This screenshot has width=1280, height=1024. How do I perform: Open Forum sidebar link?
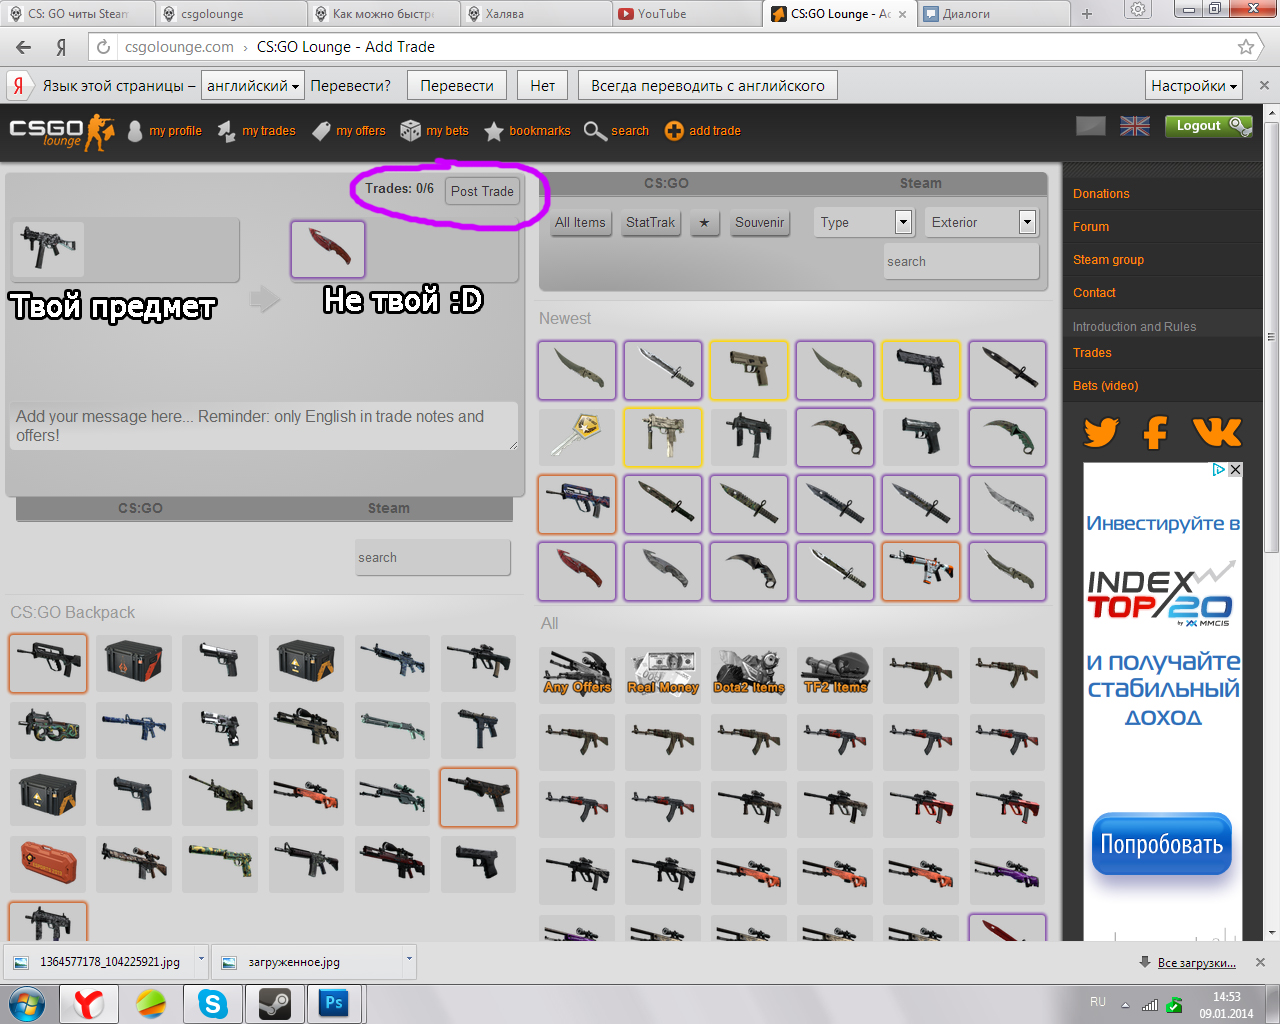tap(1091, 227)
